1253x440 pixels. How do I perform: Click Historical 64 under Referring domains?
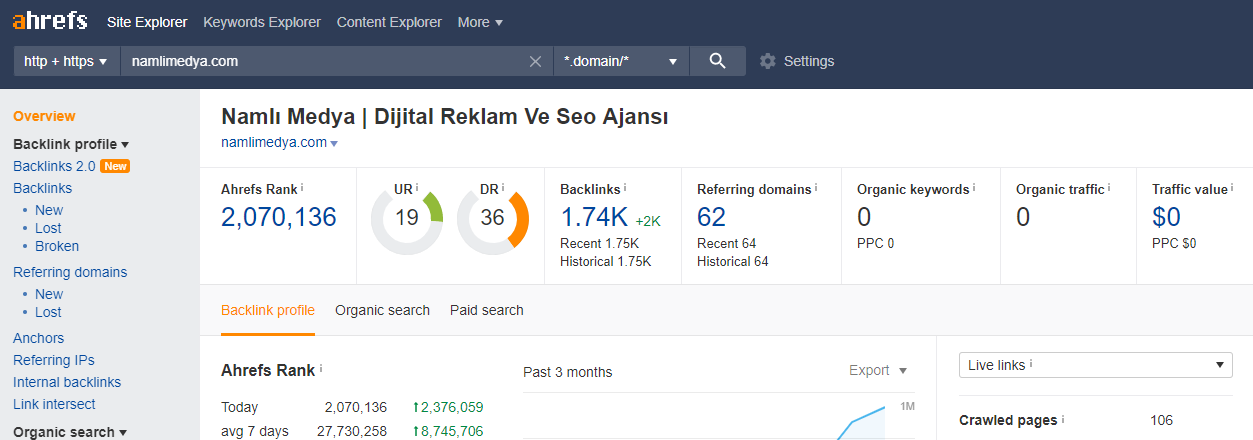(x=733, y=261)
